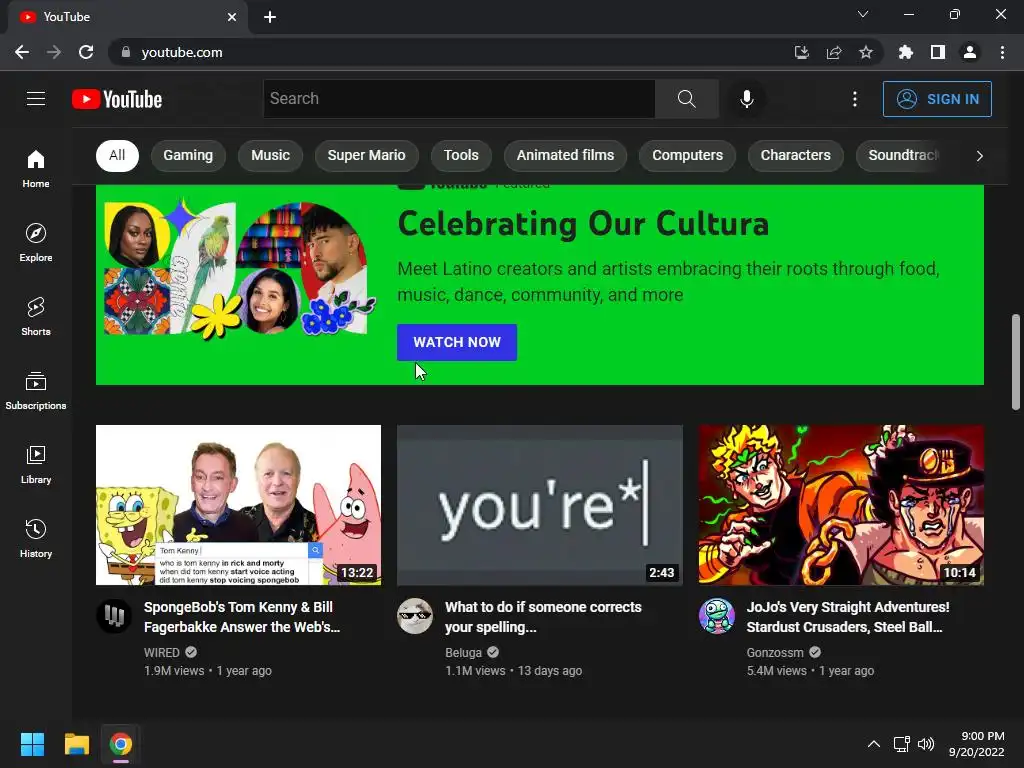Open browser extensions puzzle icon
The image size is (1024, 768).
[905, 52]
